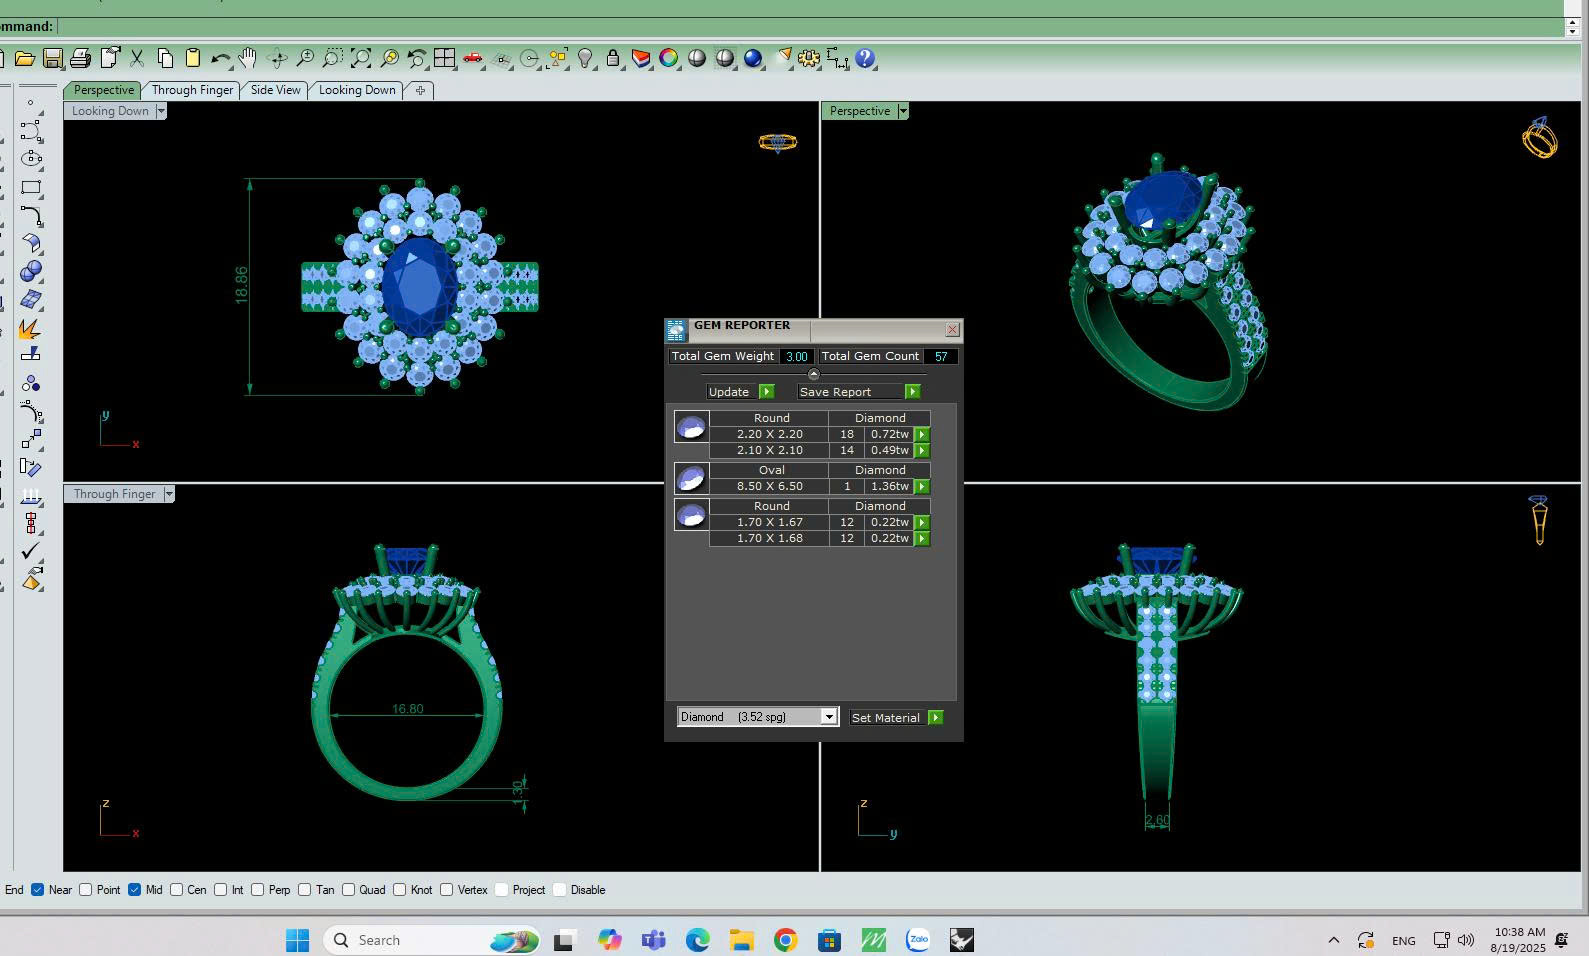The image size is (1589, 956).
Task: Enable the Cen object snap checkbox
Action: point(177,890)
